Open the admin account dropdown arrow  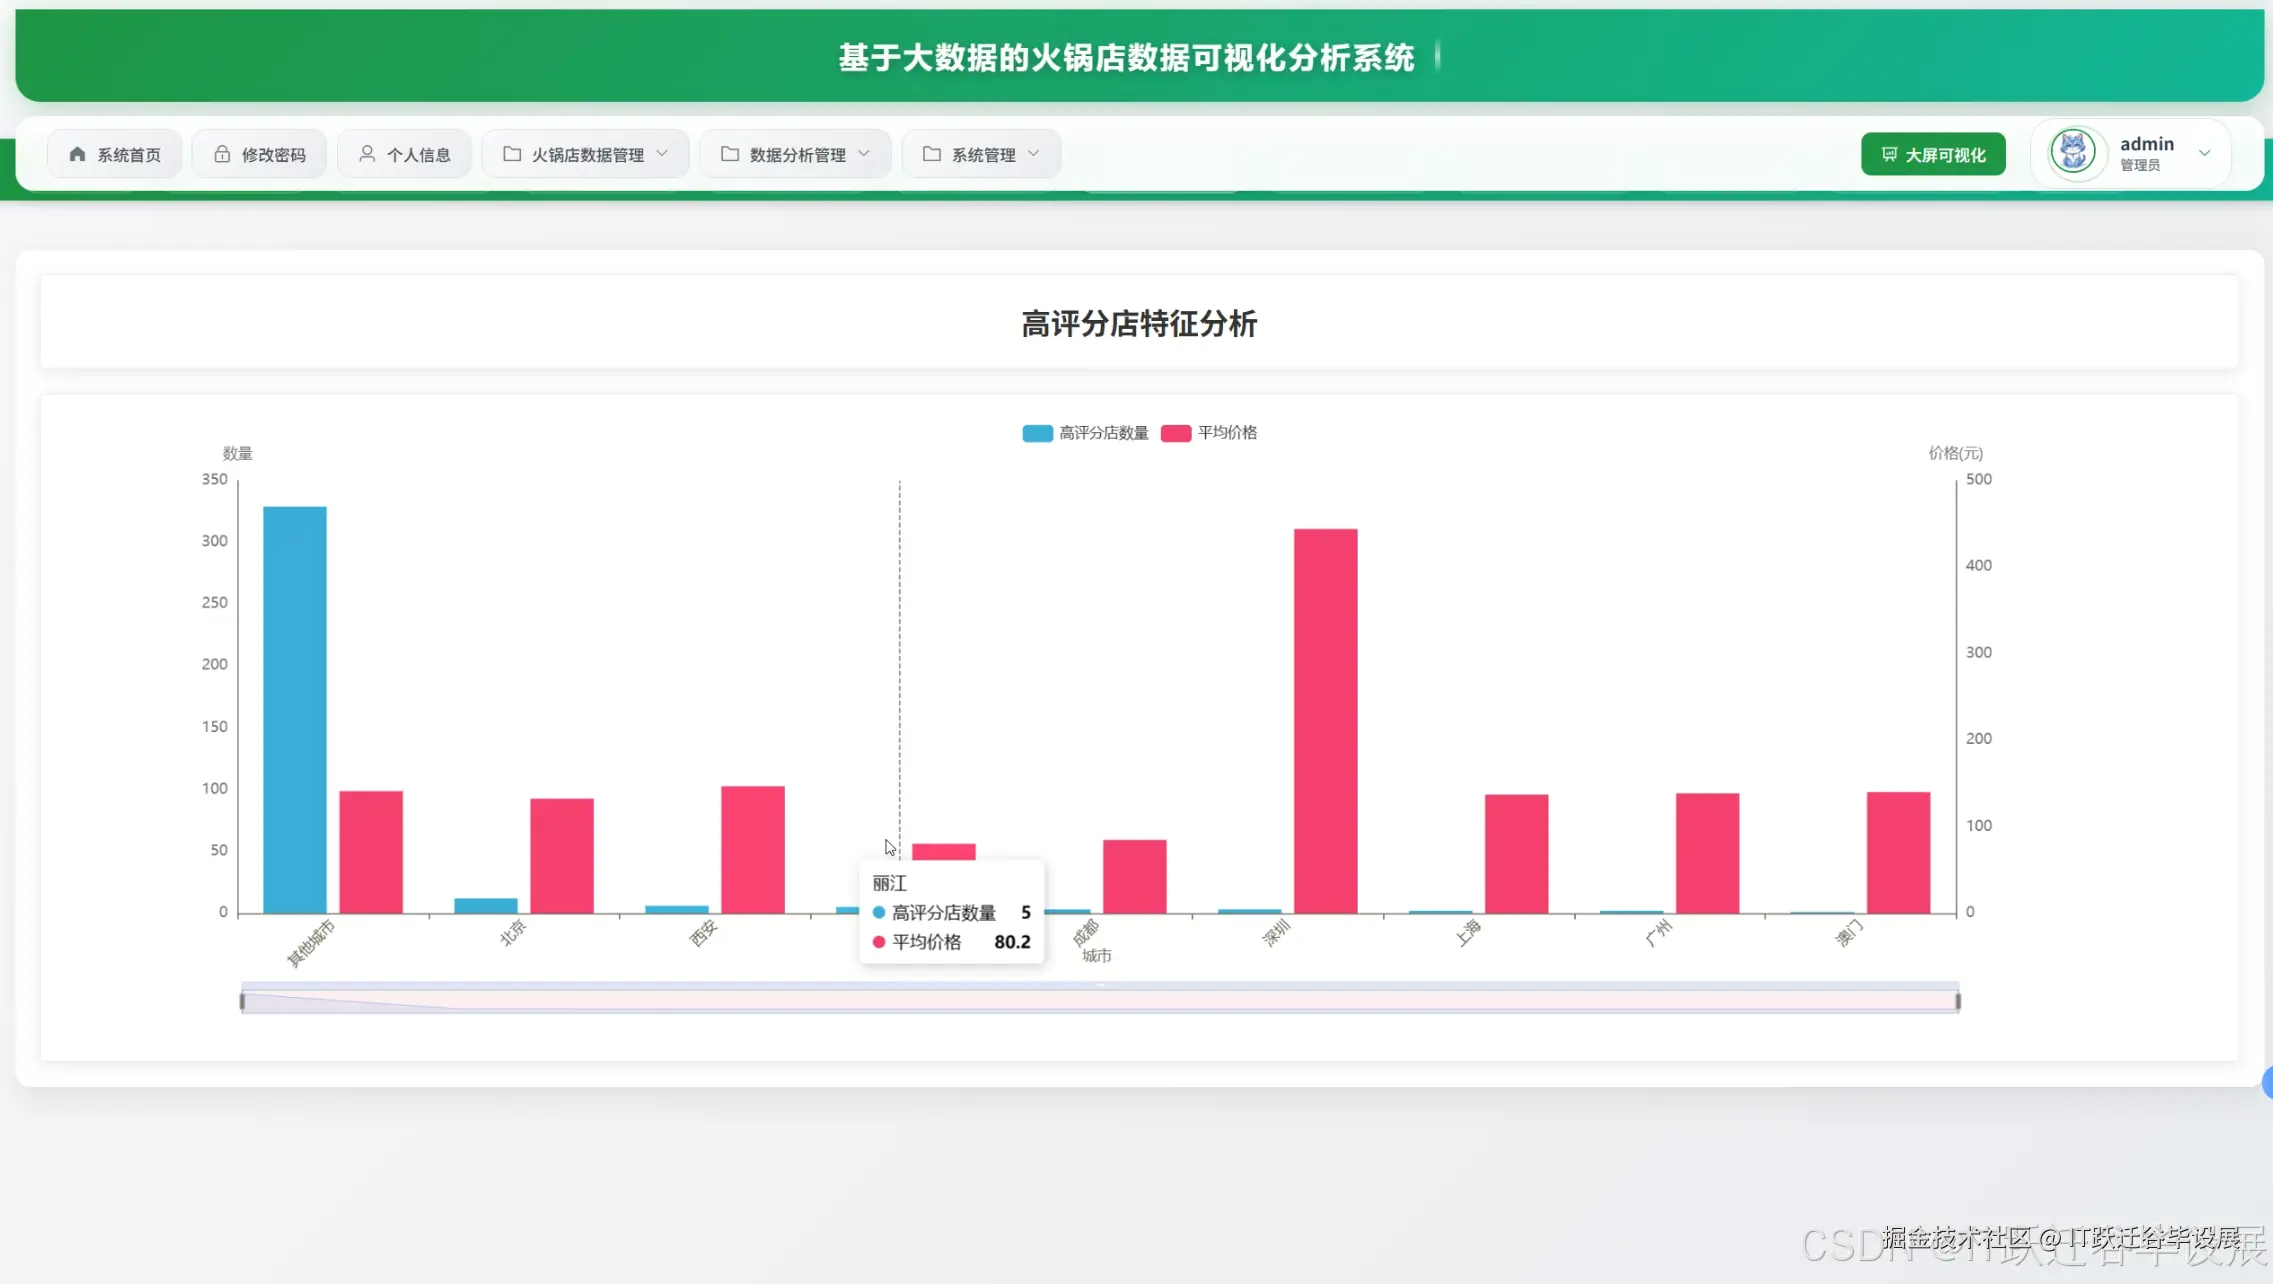coord(2206,152)
